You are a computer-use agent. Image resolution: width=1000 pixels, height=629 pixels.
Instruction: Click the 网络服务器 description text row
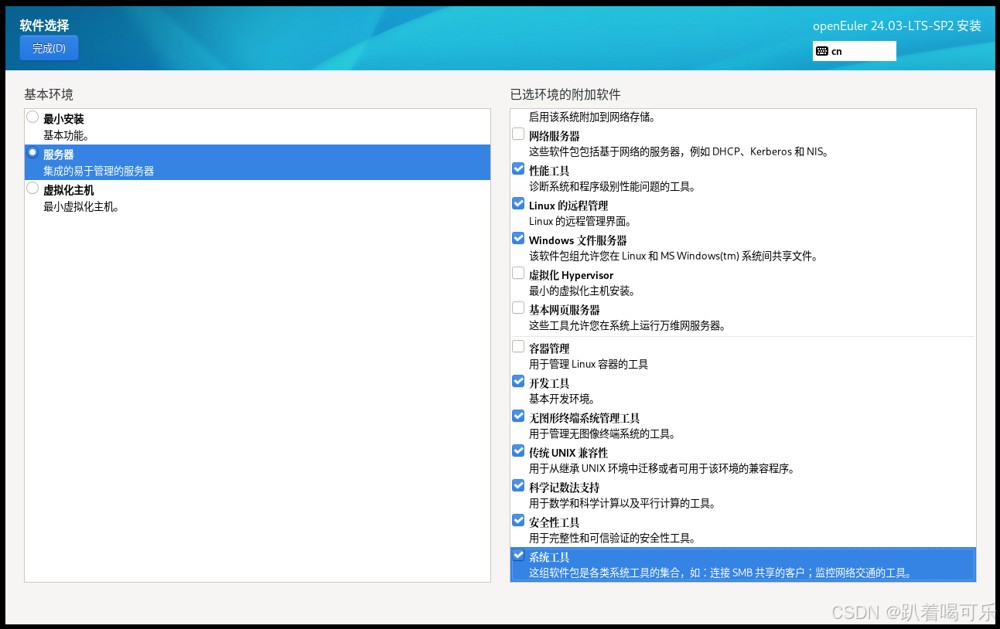[x=679, y=152]
